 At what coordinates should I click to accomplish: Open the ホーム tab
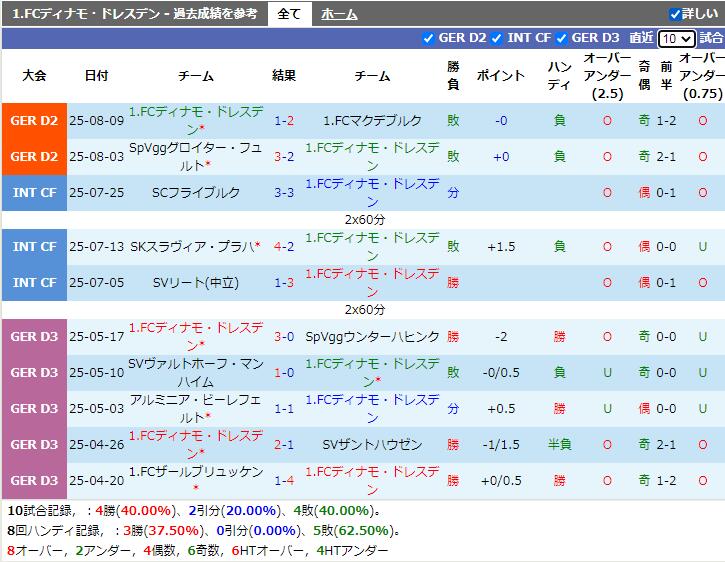pyautogui.click(x=339, y=14)
